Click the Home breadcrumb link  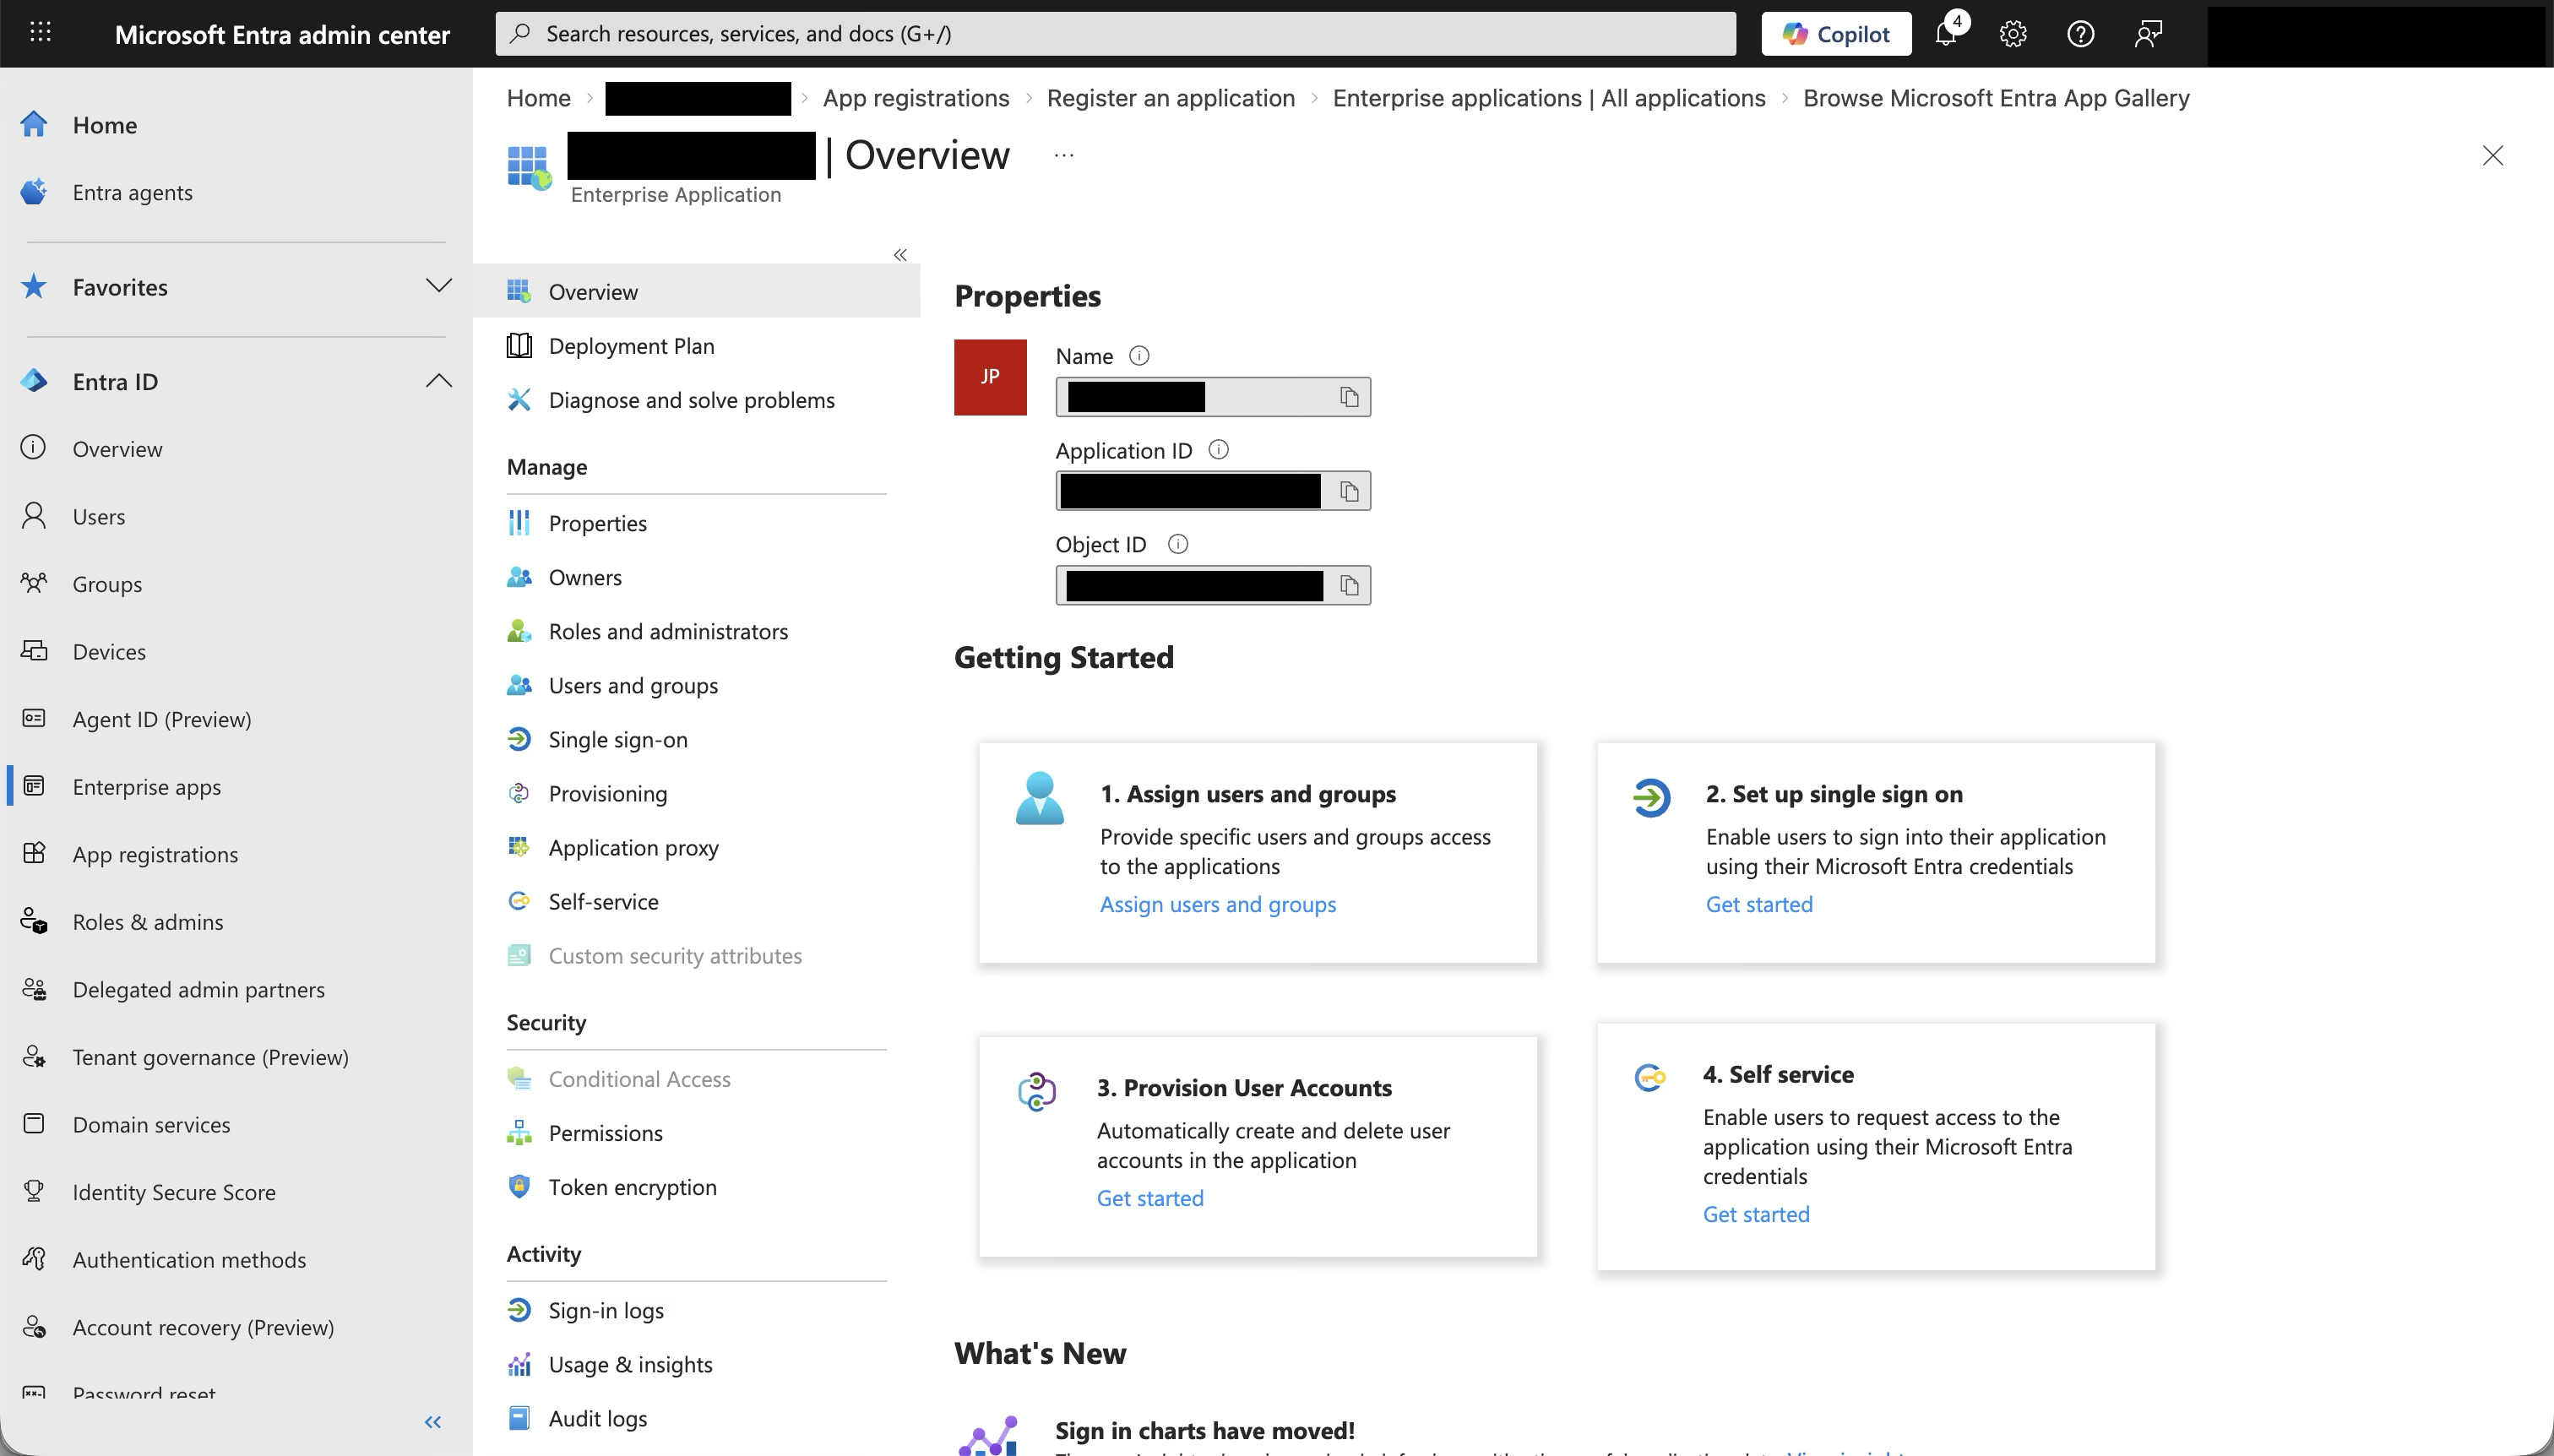tap(538, 98)
